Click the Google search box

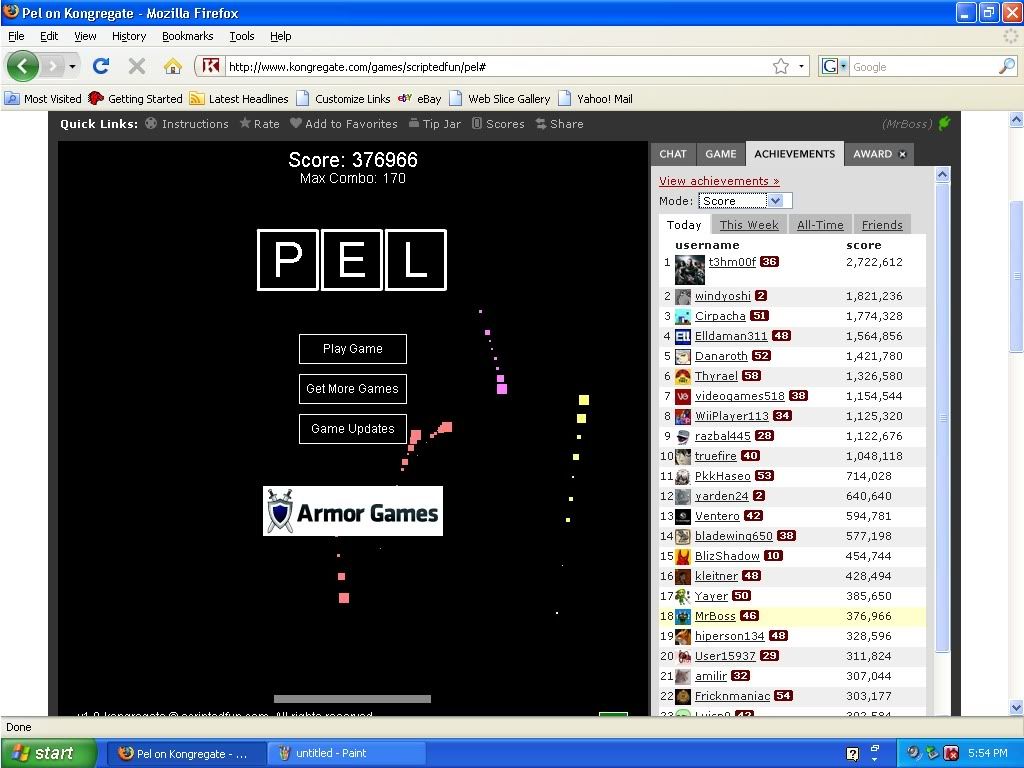point(923,66)
